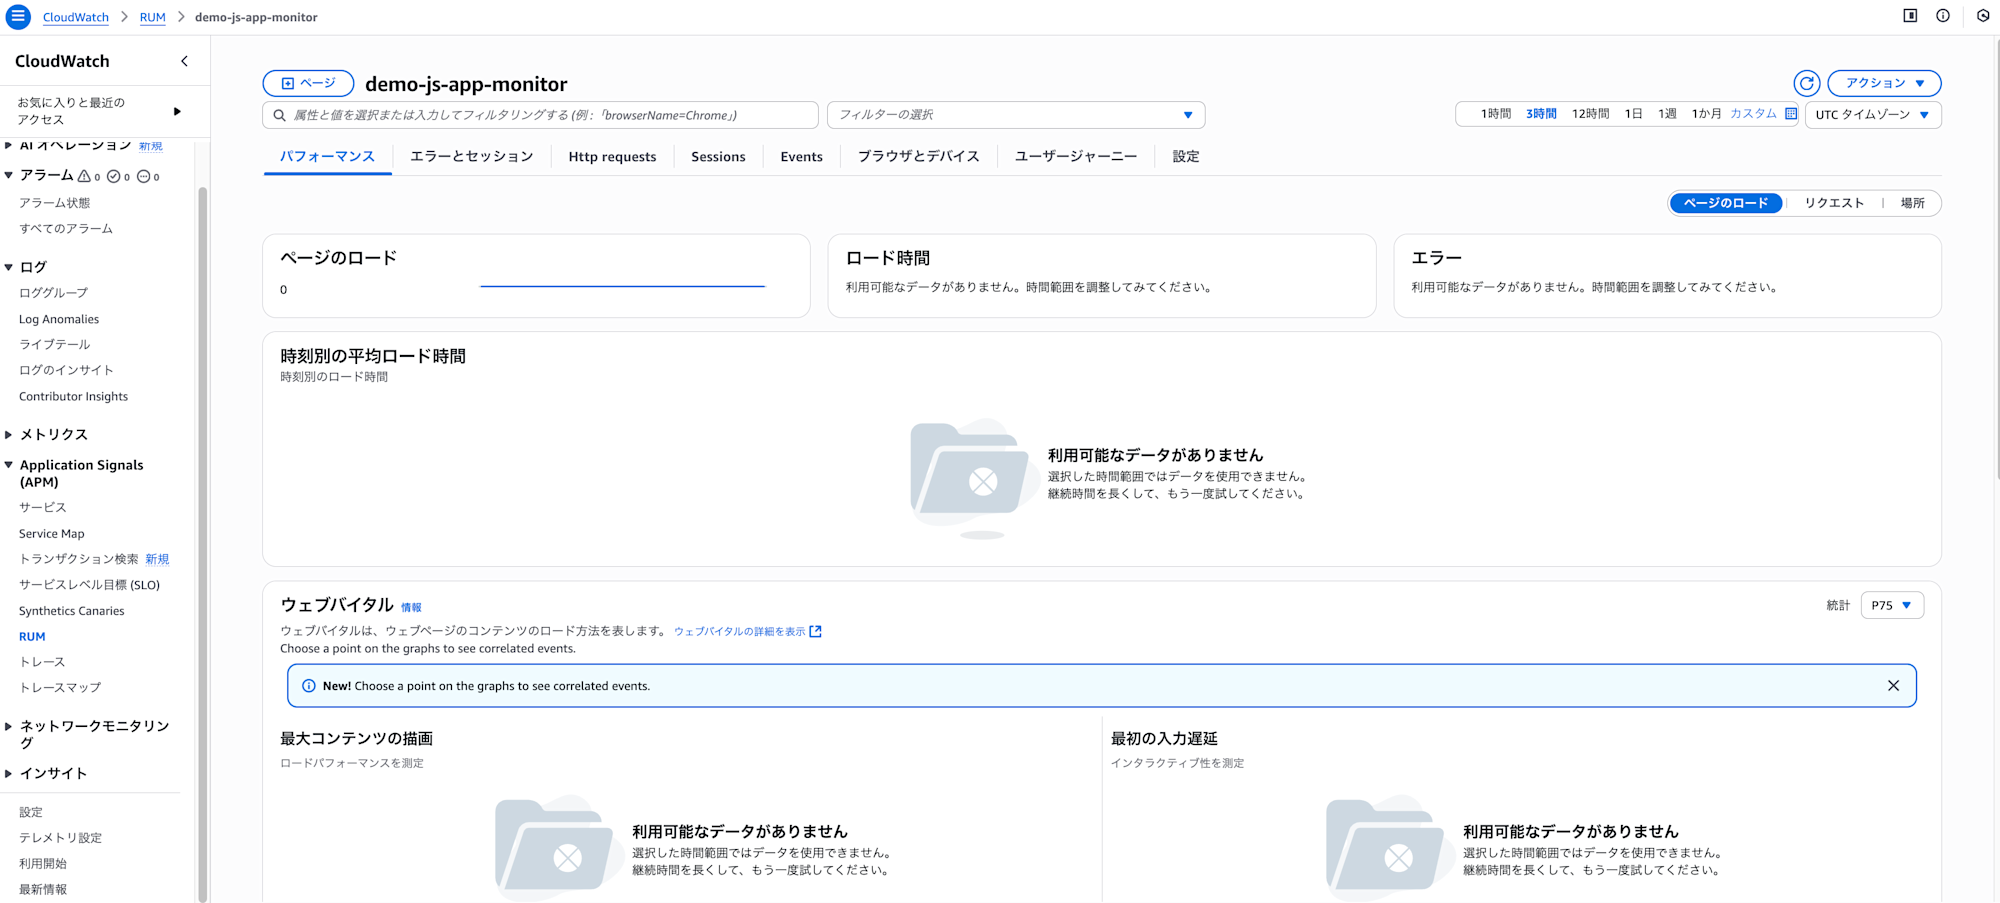This screenshot has height=903, width=2000.
Task: Click the alarm triangle count in アラーム row
Action: pos(89,176)
